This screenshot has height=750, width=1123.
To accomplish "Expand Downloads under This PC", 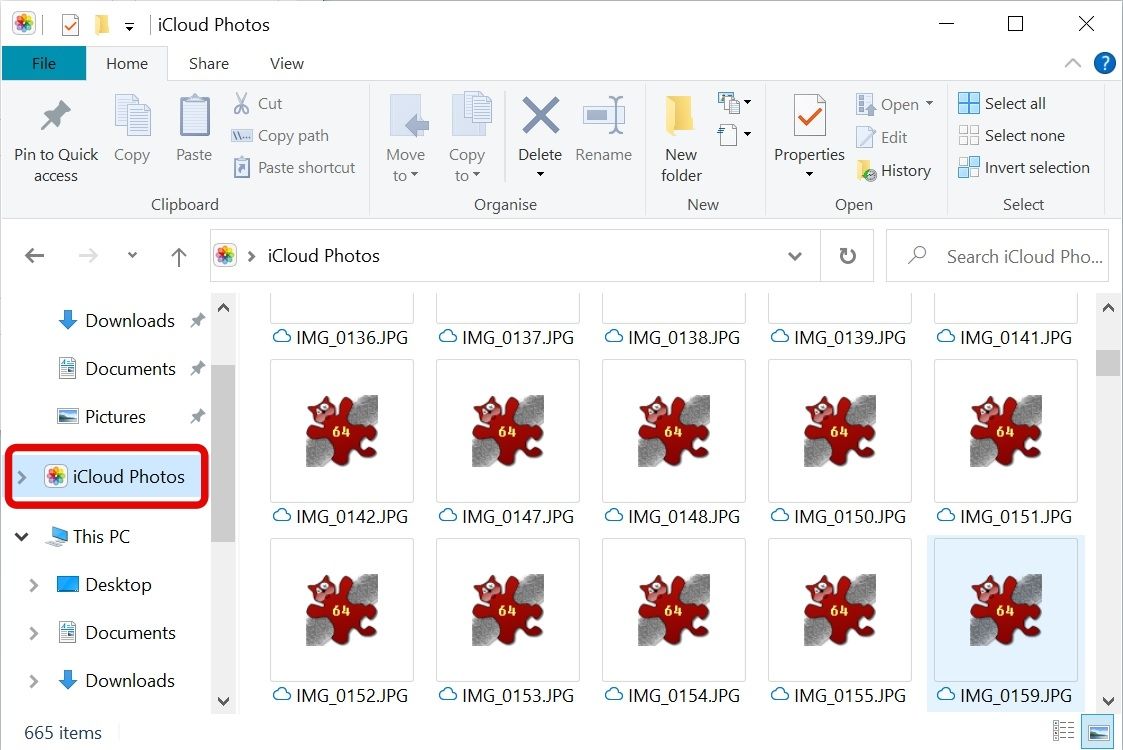I will [33, 681].
